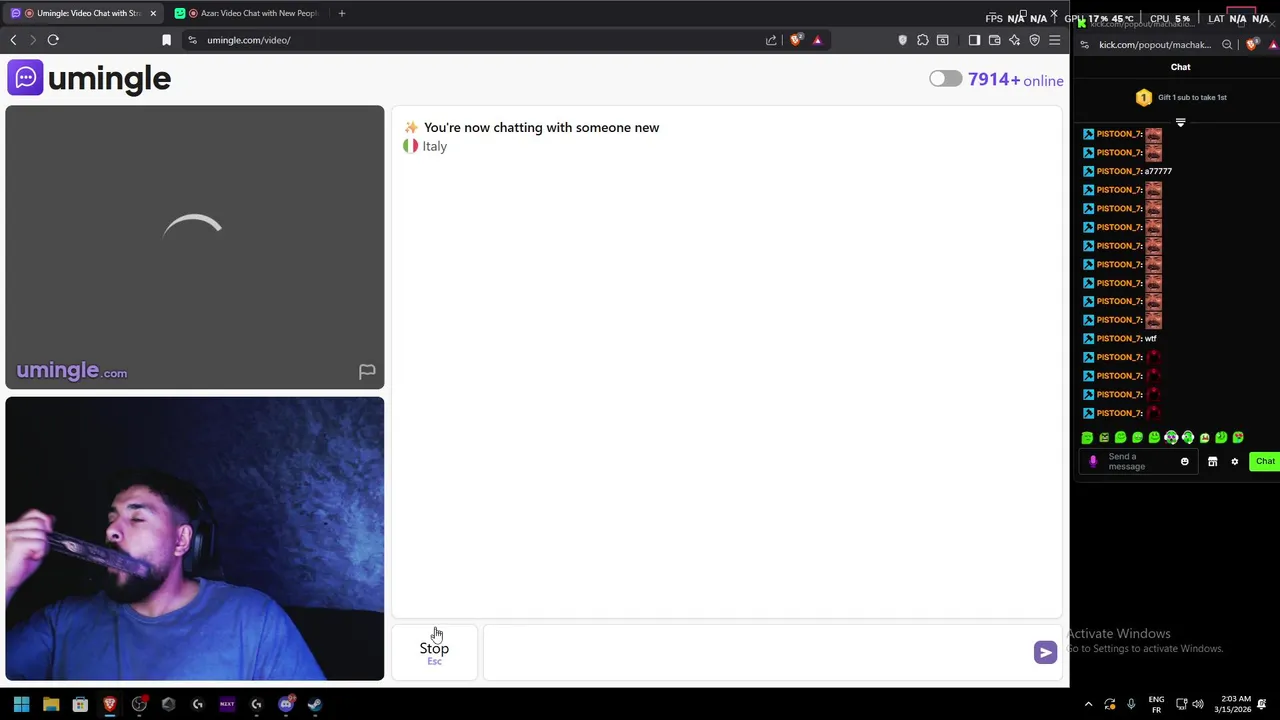Open the Windows Start menu
Image resolution: width=1280 pixels, height=720 pixels.
(x=21, y=704)
